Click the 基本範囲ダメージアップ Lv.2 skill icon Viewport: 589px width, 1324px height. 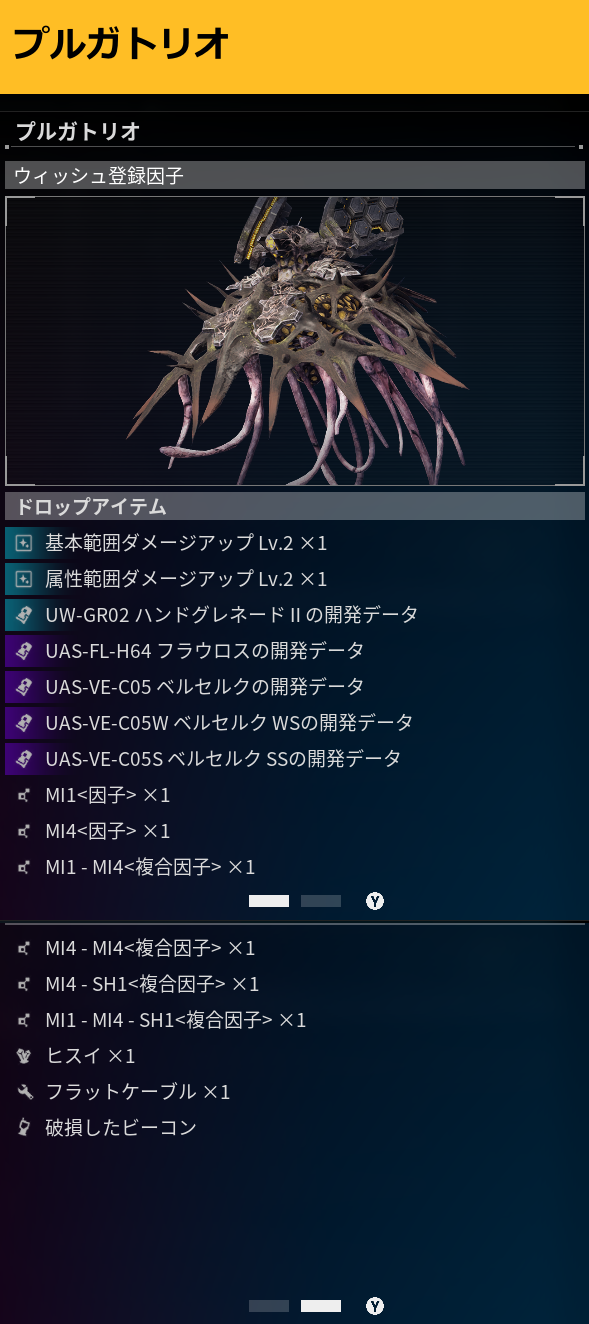pos(24,543)
